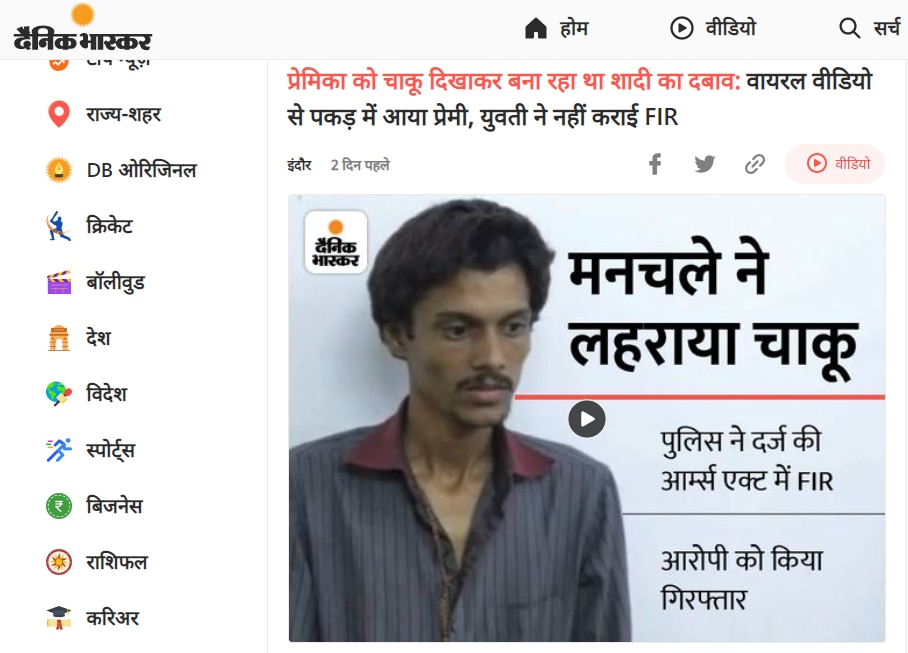Select the बिजनेस rupee icon

[x=58, y=506]
